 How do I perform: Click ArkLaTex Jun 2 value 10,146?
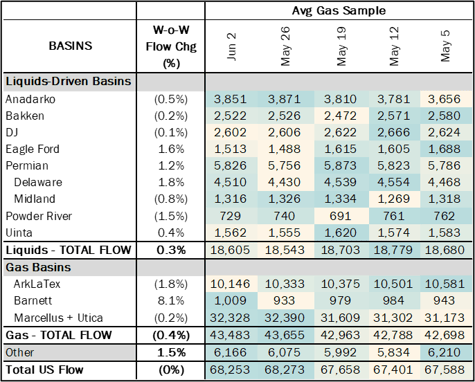[230, 284]
